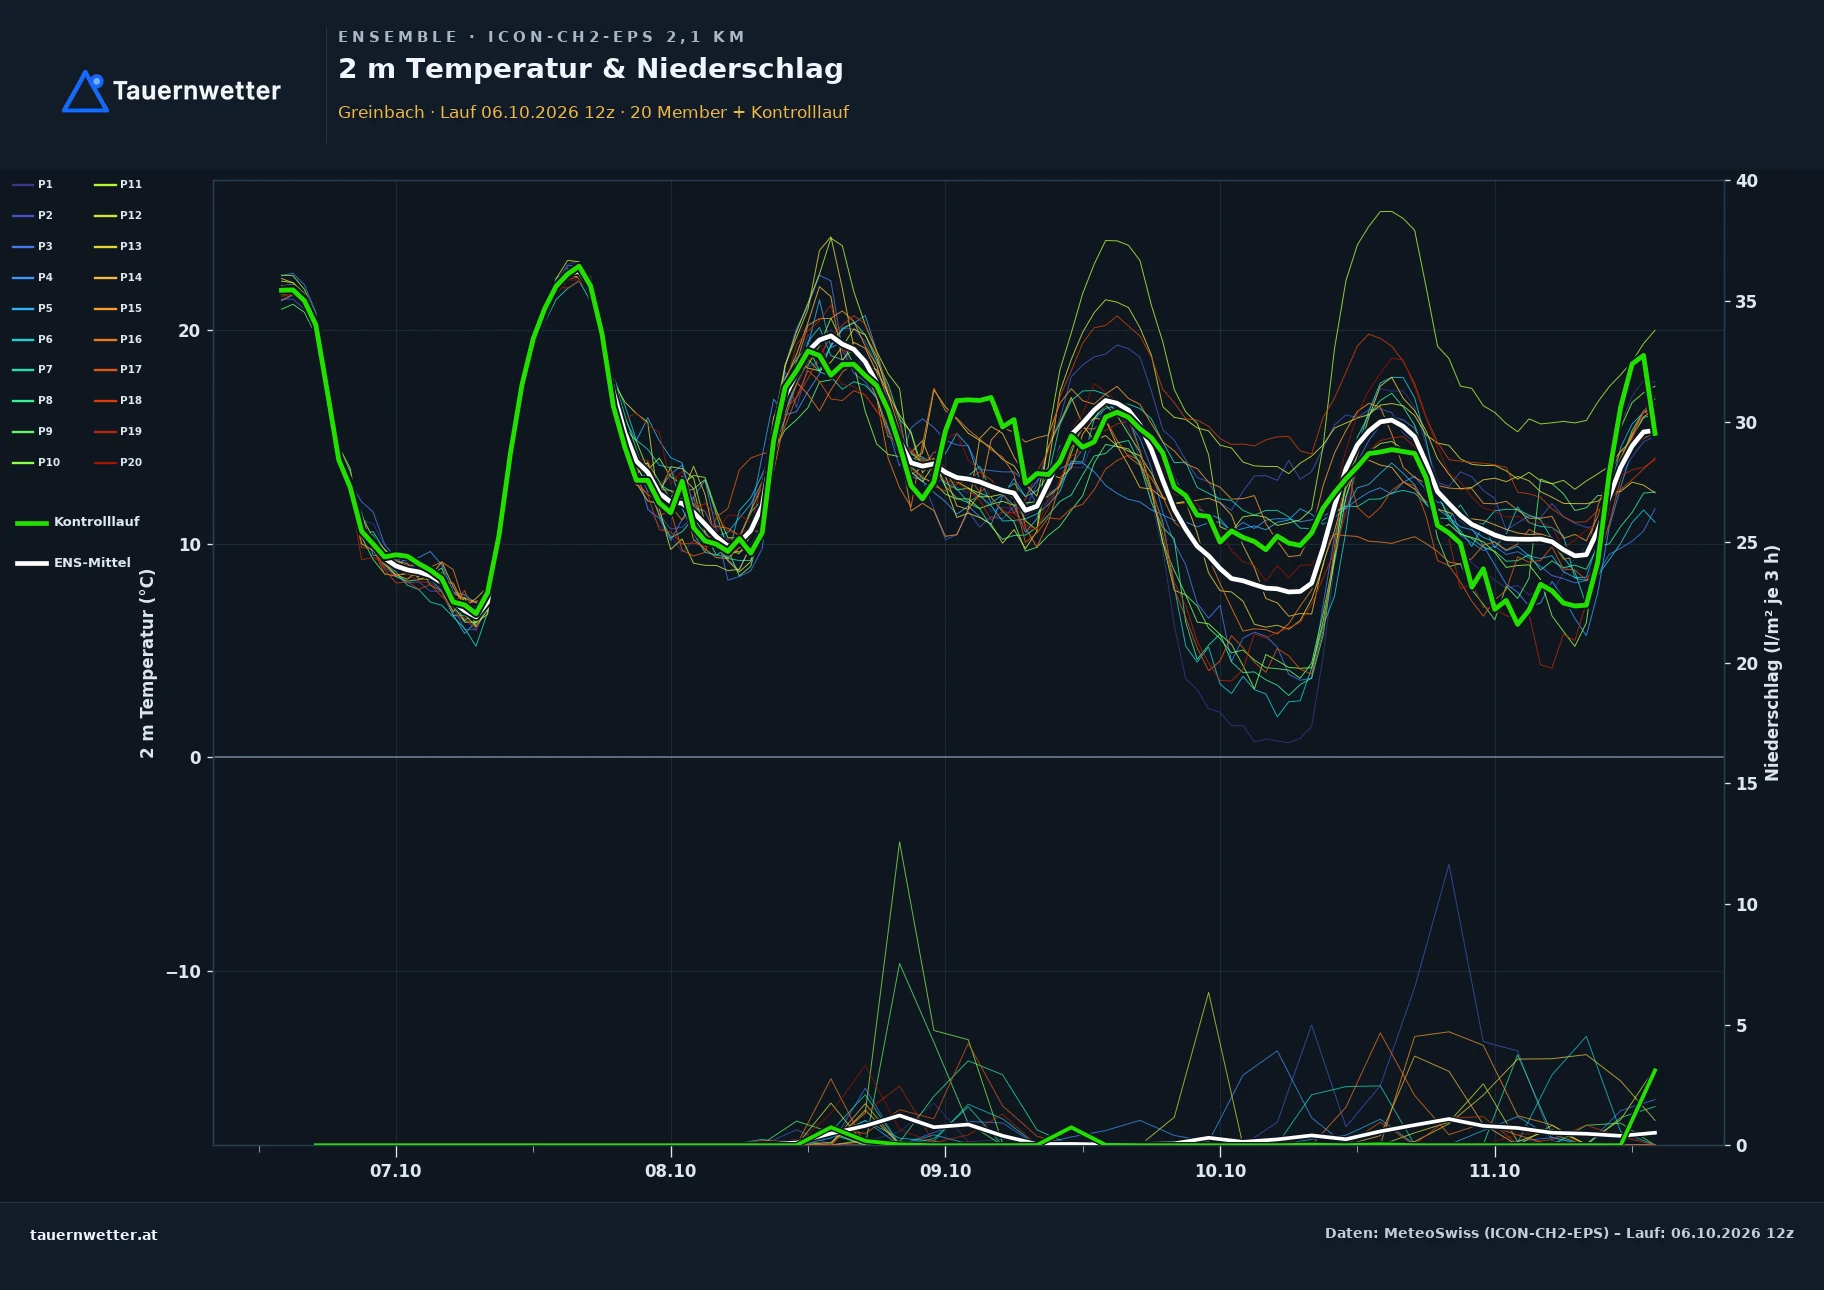
Task: Click the −10 tick on temperature axis
Action: [183, 972]
